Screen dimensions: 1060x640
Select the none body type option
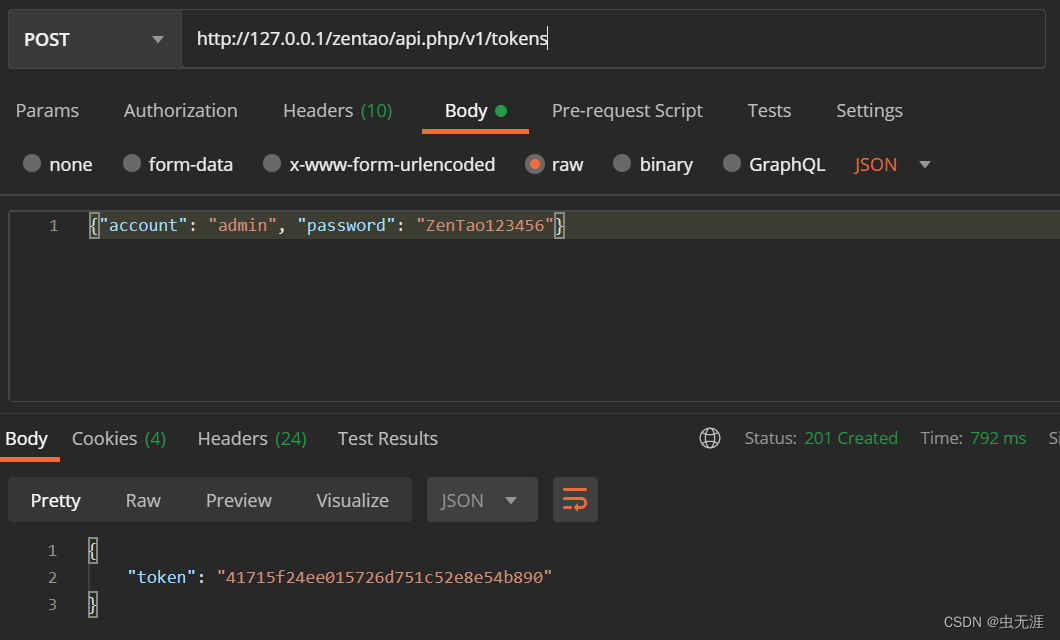point(32,164)
